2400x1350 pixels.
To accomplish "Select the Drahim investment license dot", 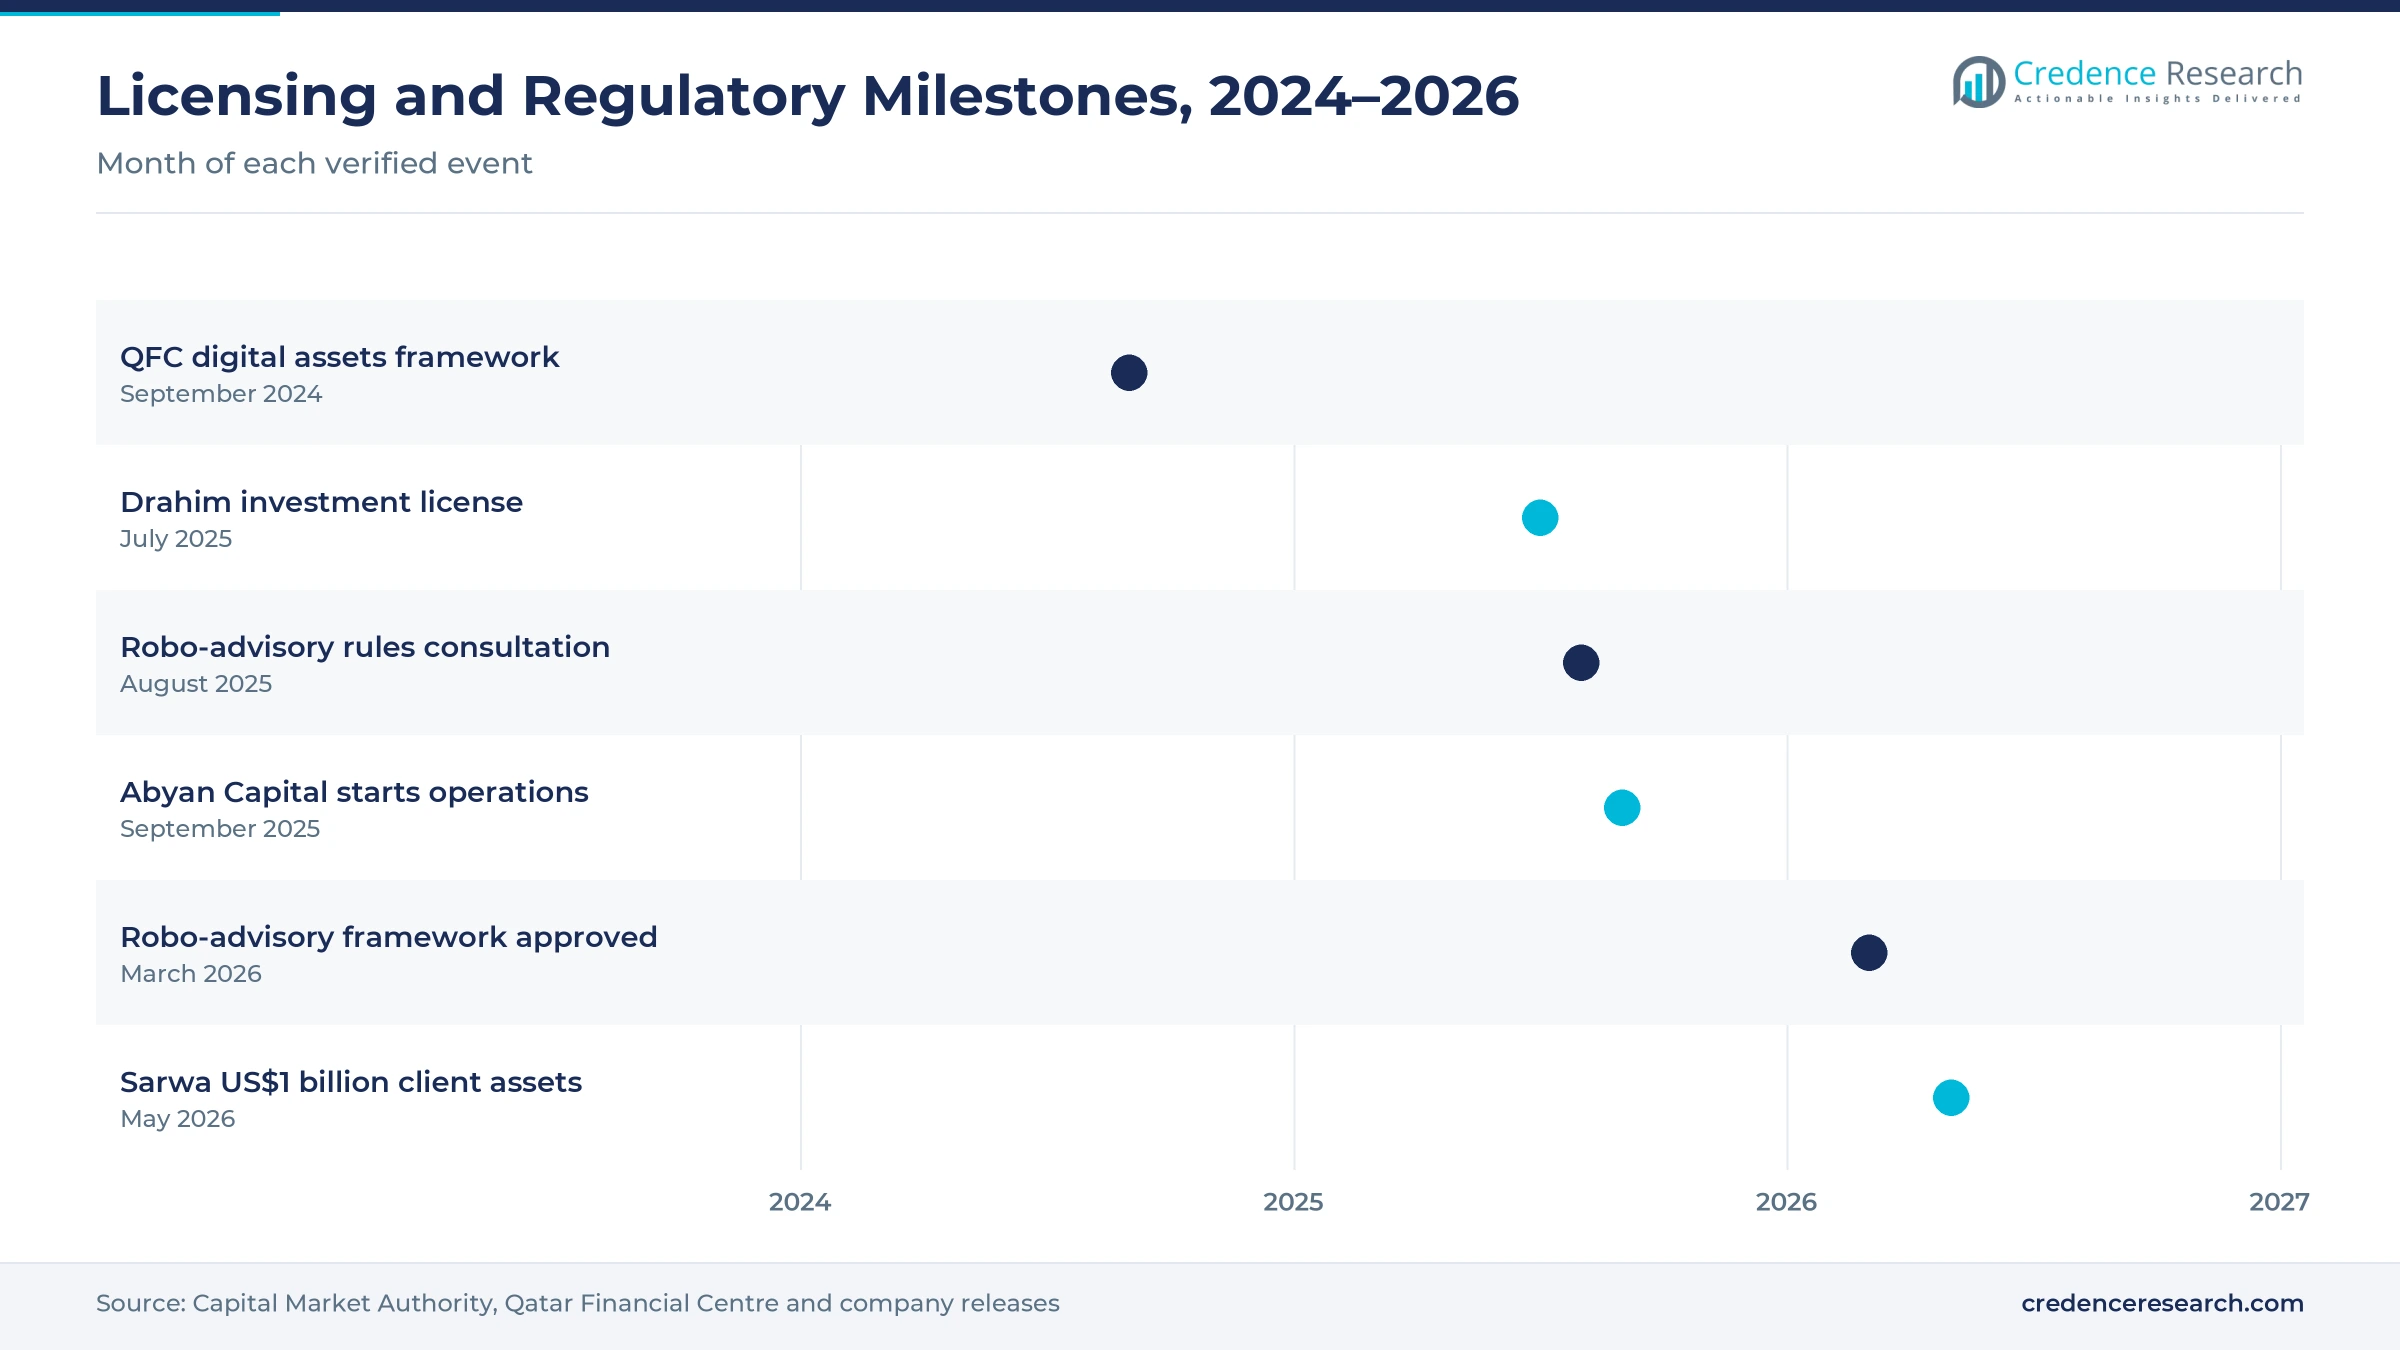I will (x=1540, y=518).
